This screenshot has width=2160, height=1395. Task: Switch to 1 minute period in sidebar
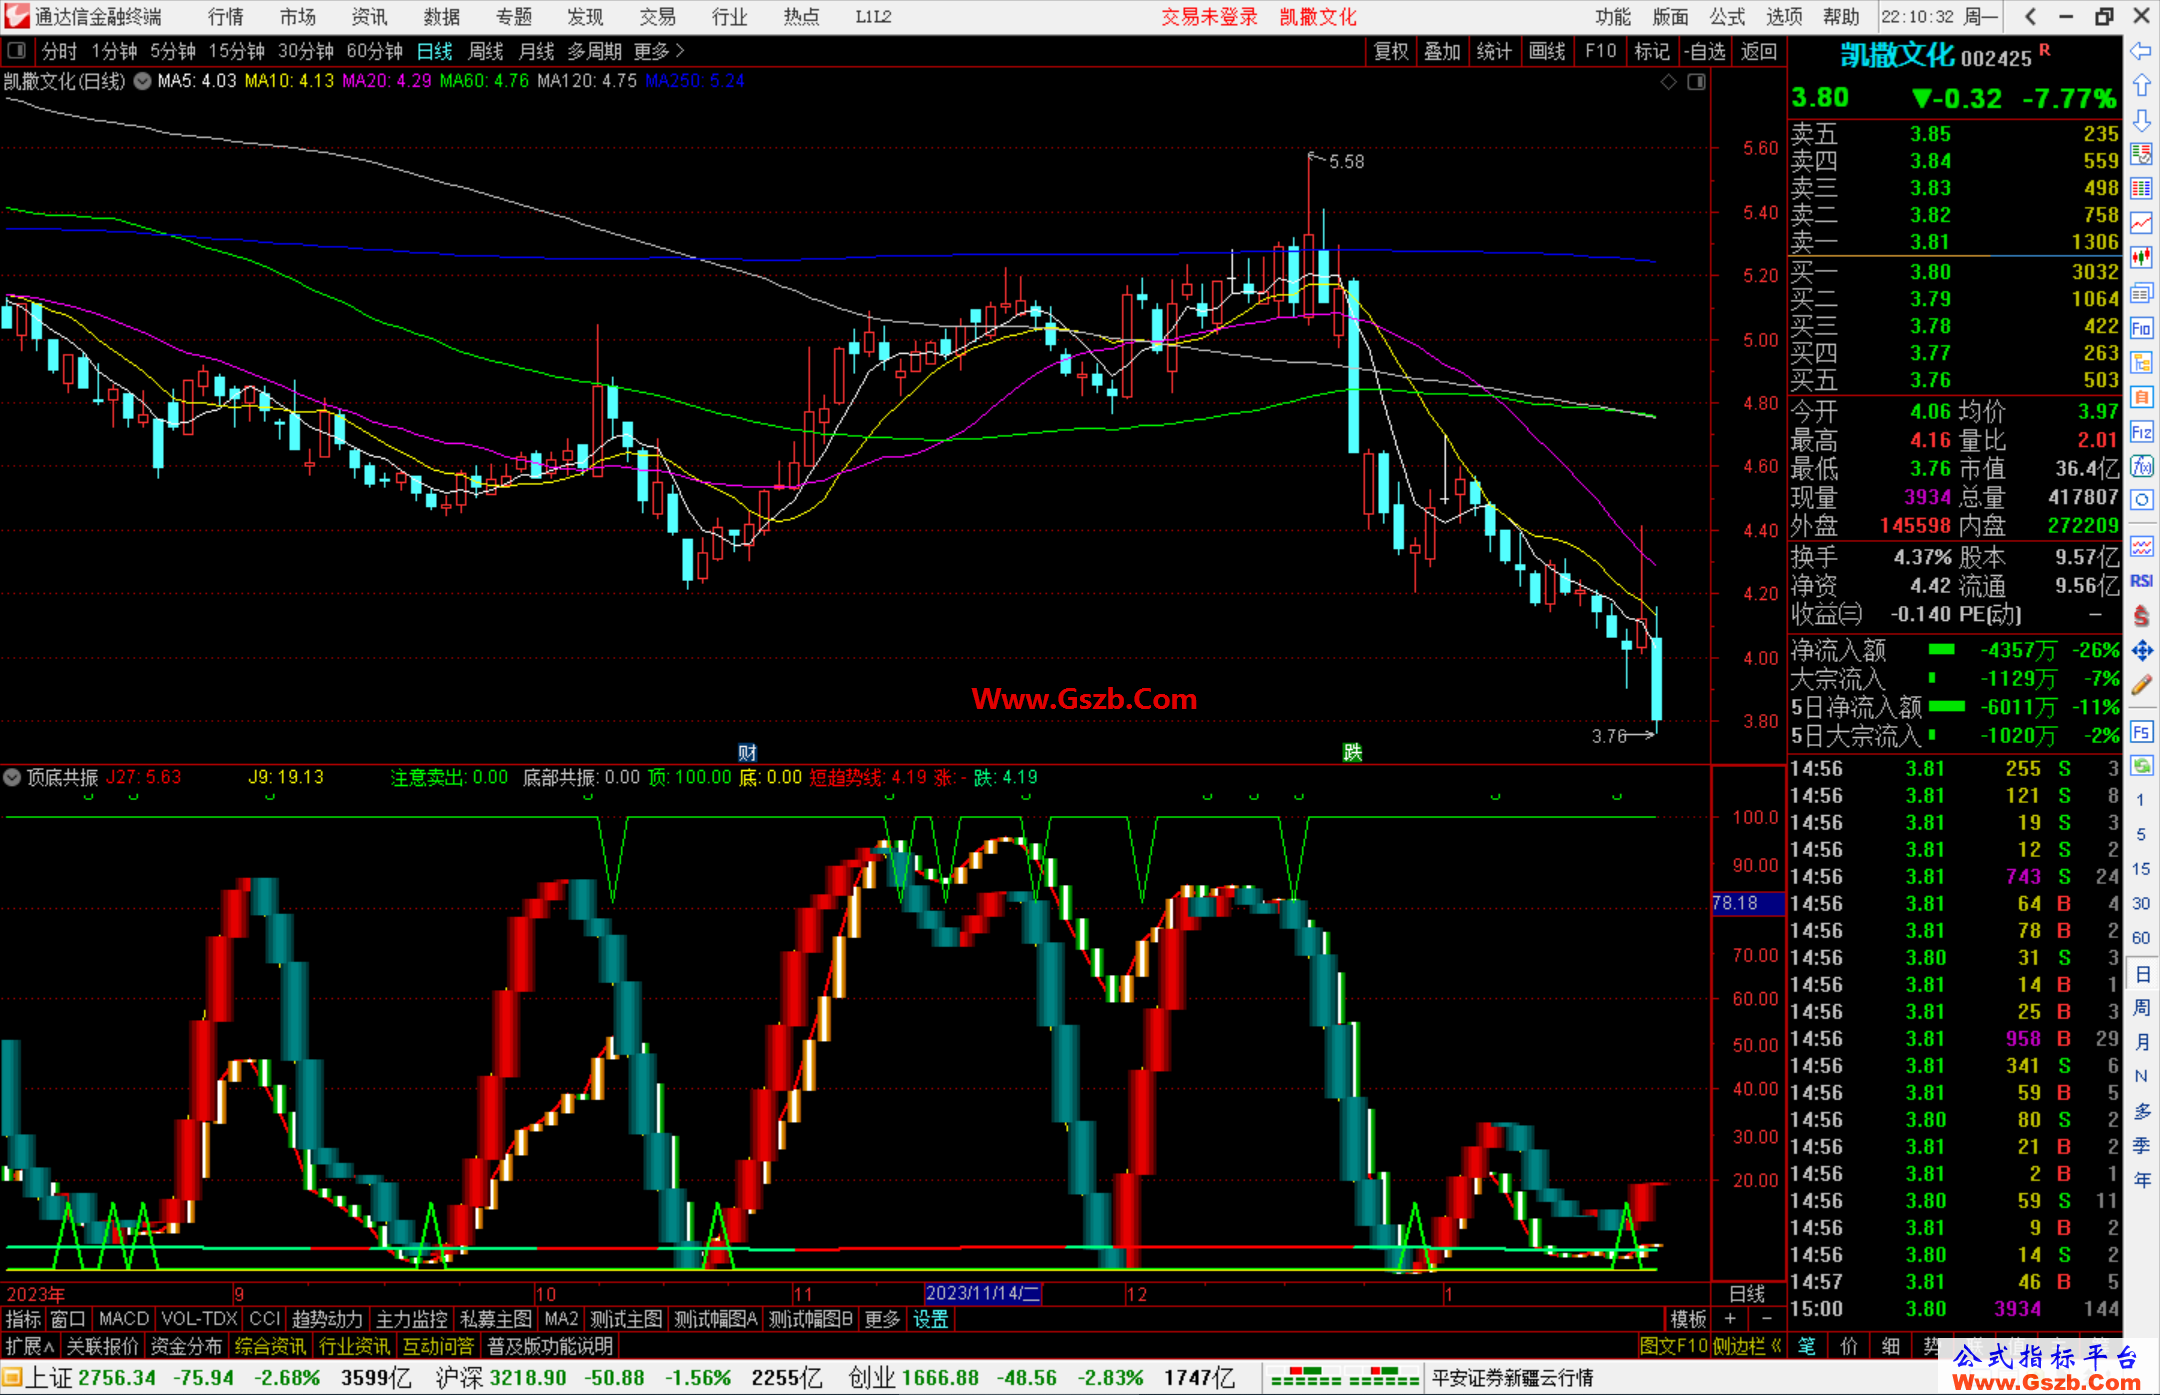2141,800
